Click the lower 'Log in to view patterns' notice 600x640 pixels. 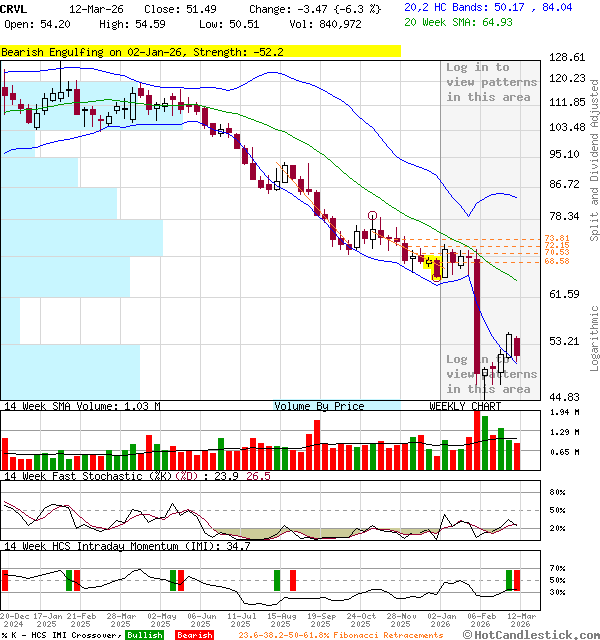(490, 374)
